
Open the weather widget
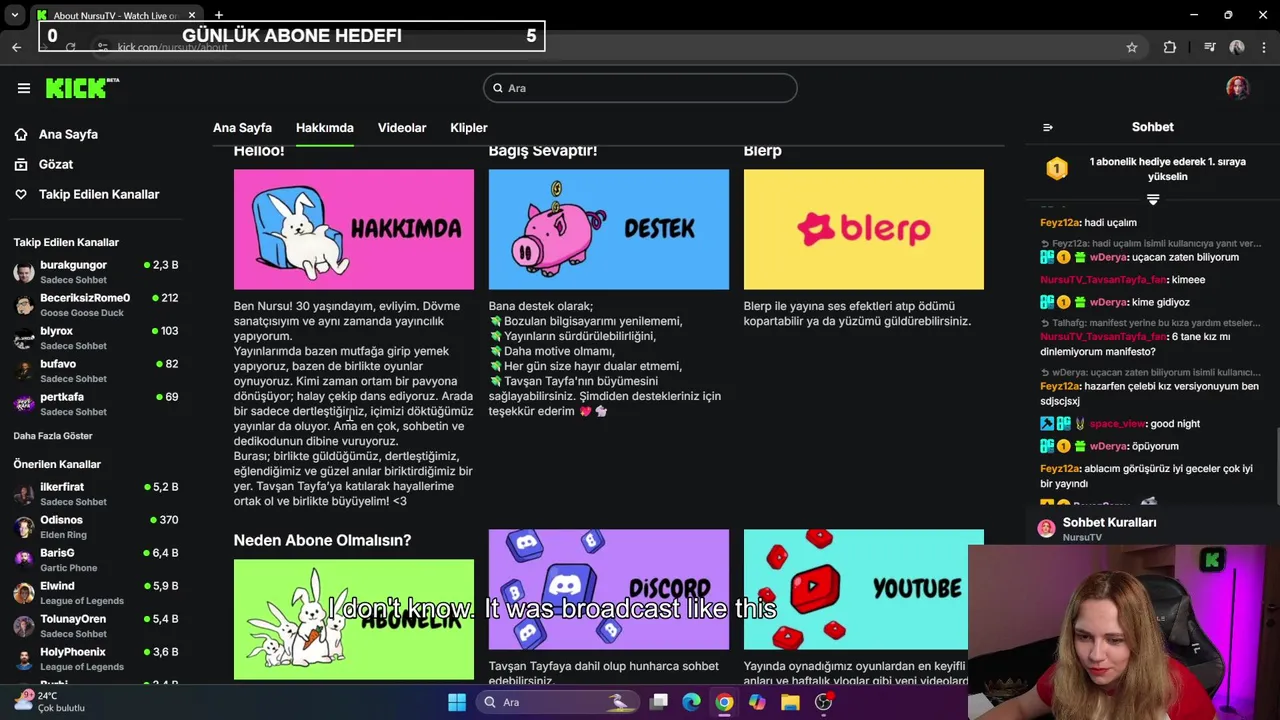[x=48, y=702]
